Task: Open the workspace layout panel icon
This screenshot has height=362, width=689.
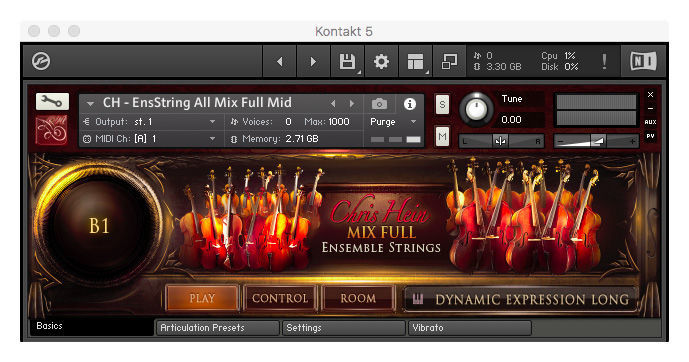Action: pyautogui.click(x=415, y=62)
